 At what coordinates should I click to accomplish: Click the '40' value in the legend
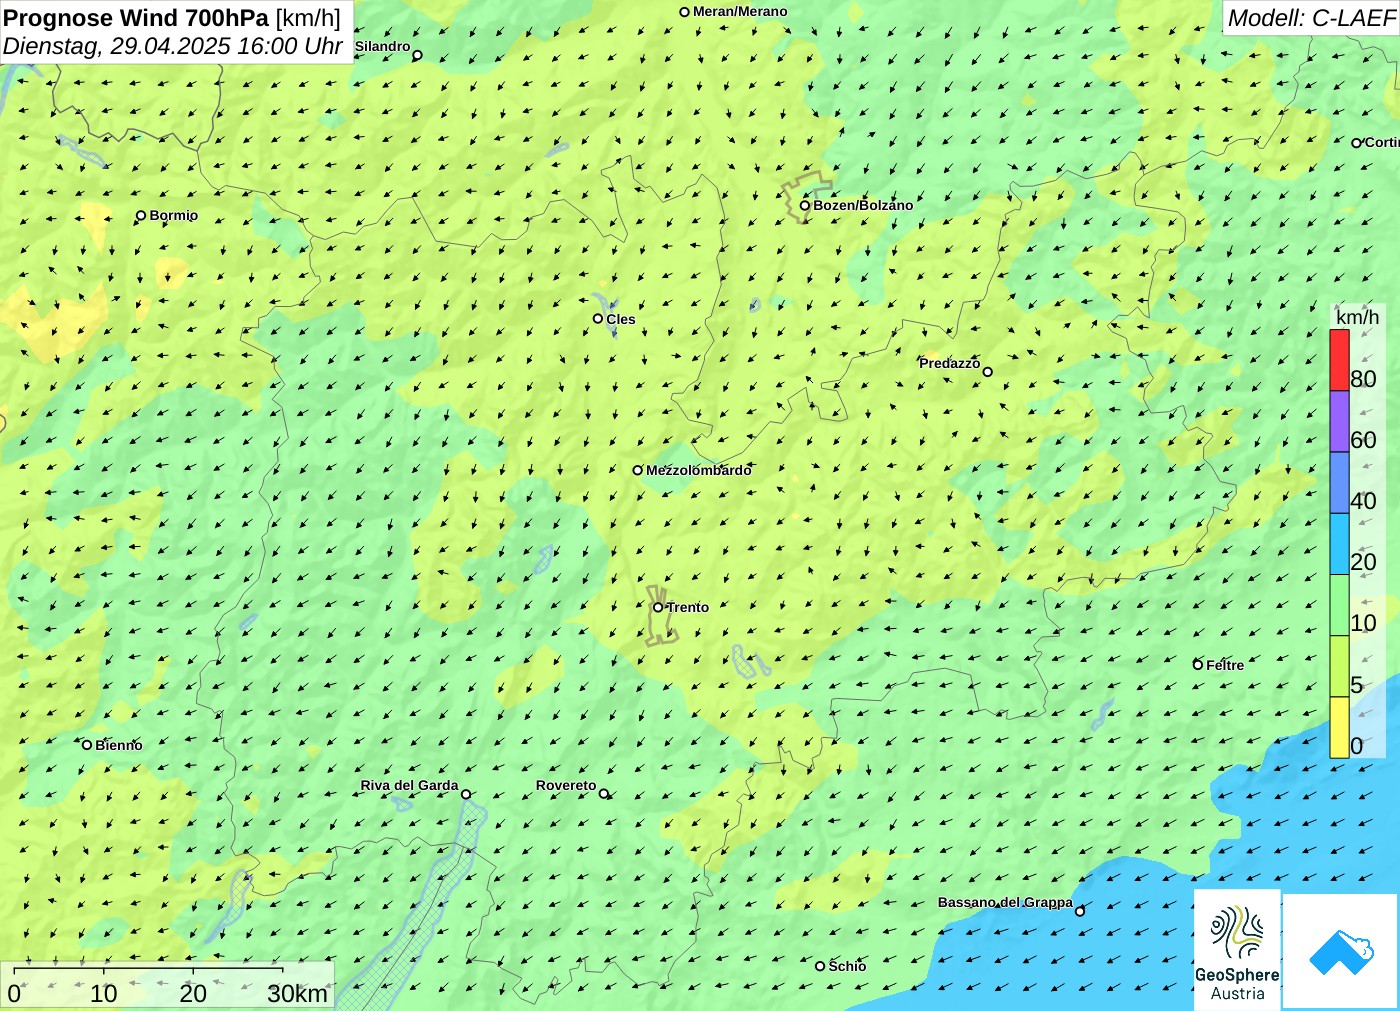click(1363, 501)
